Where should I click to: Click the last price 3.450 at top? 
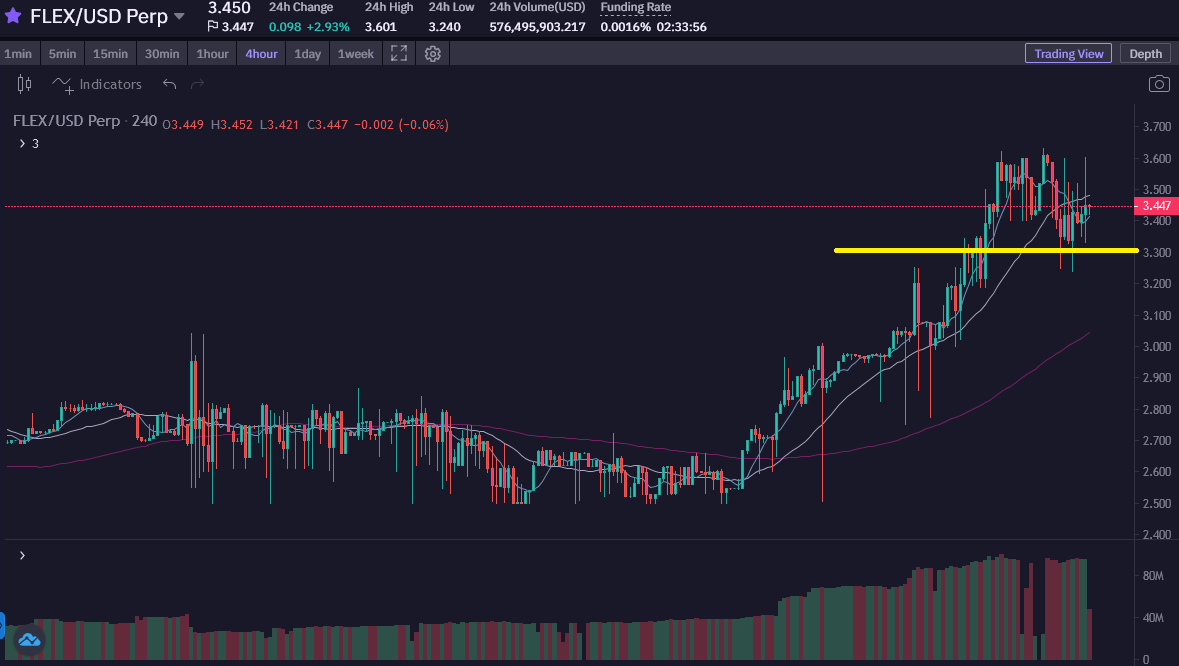pyautogui.click(x=229, y=8)
